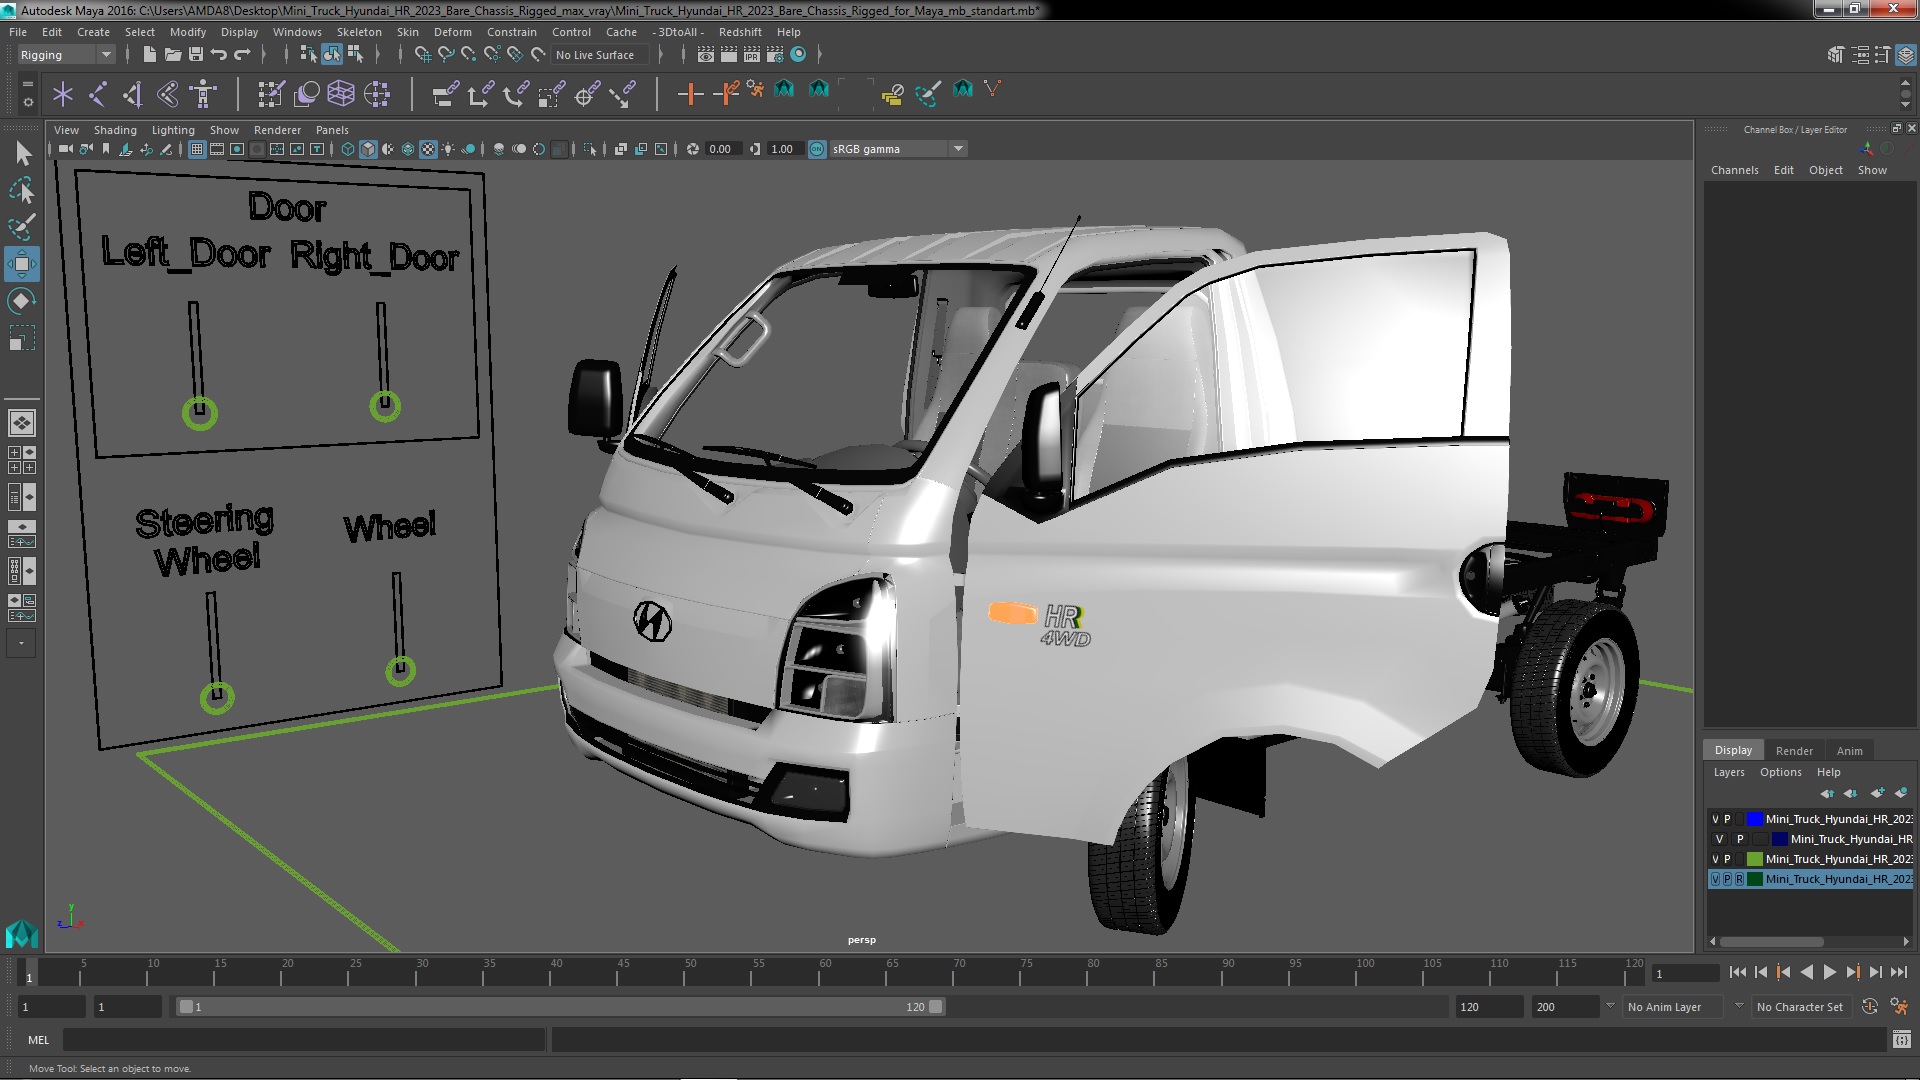Expand the sRGB gamma view transform dropdown
1920x1080 pixels.
click(x=958, y=149)
